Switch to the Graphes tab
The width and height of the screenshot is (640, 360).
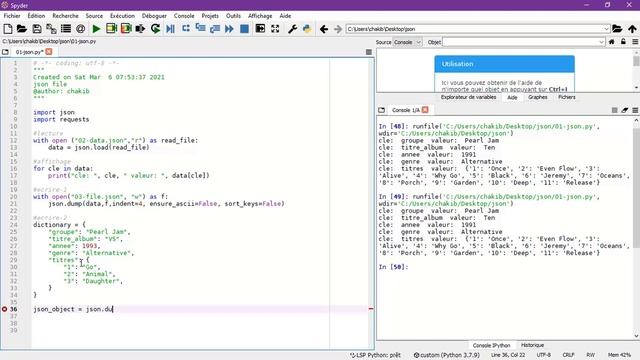tap(538, 97)
